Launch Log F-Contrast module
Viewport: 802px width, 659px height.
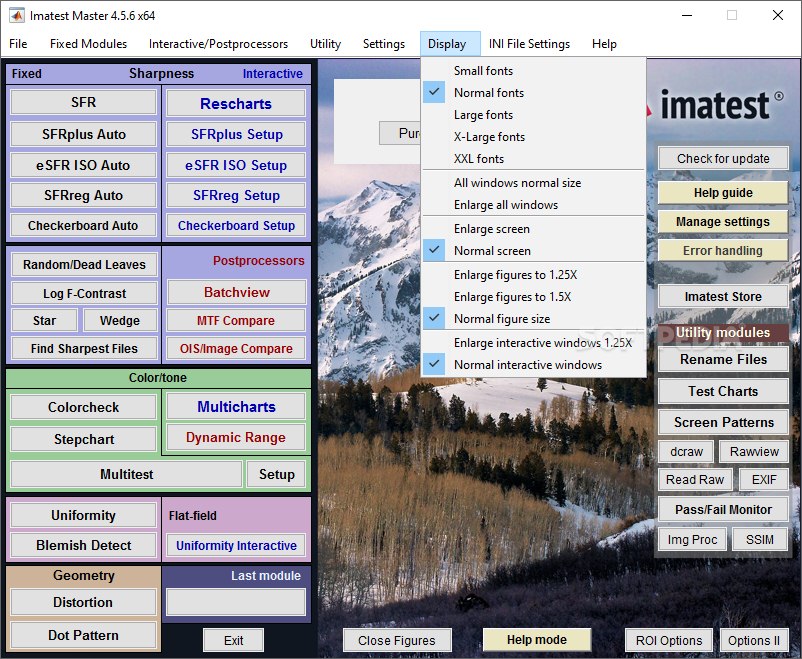pos(84,293)
